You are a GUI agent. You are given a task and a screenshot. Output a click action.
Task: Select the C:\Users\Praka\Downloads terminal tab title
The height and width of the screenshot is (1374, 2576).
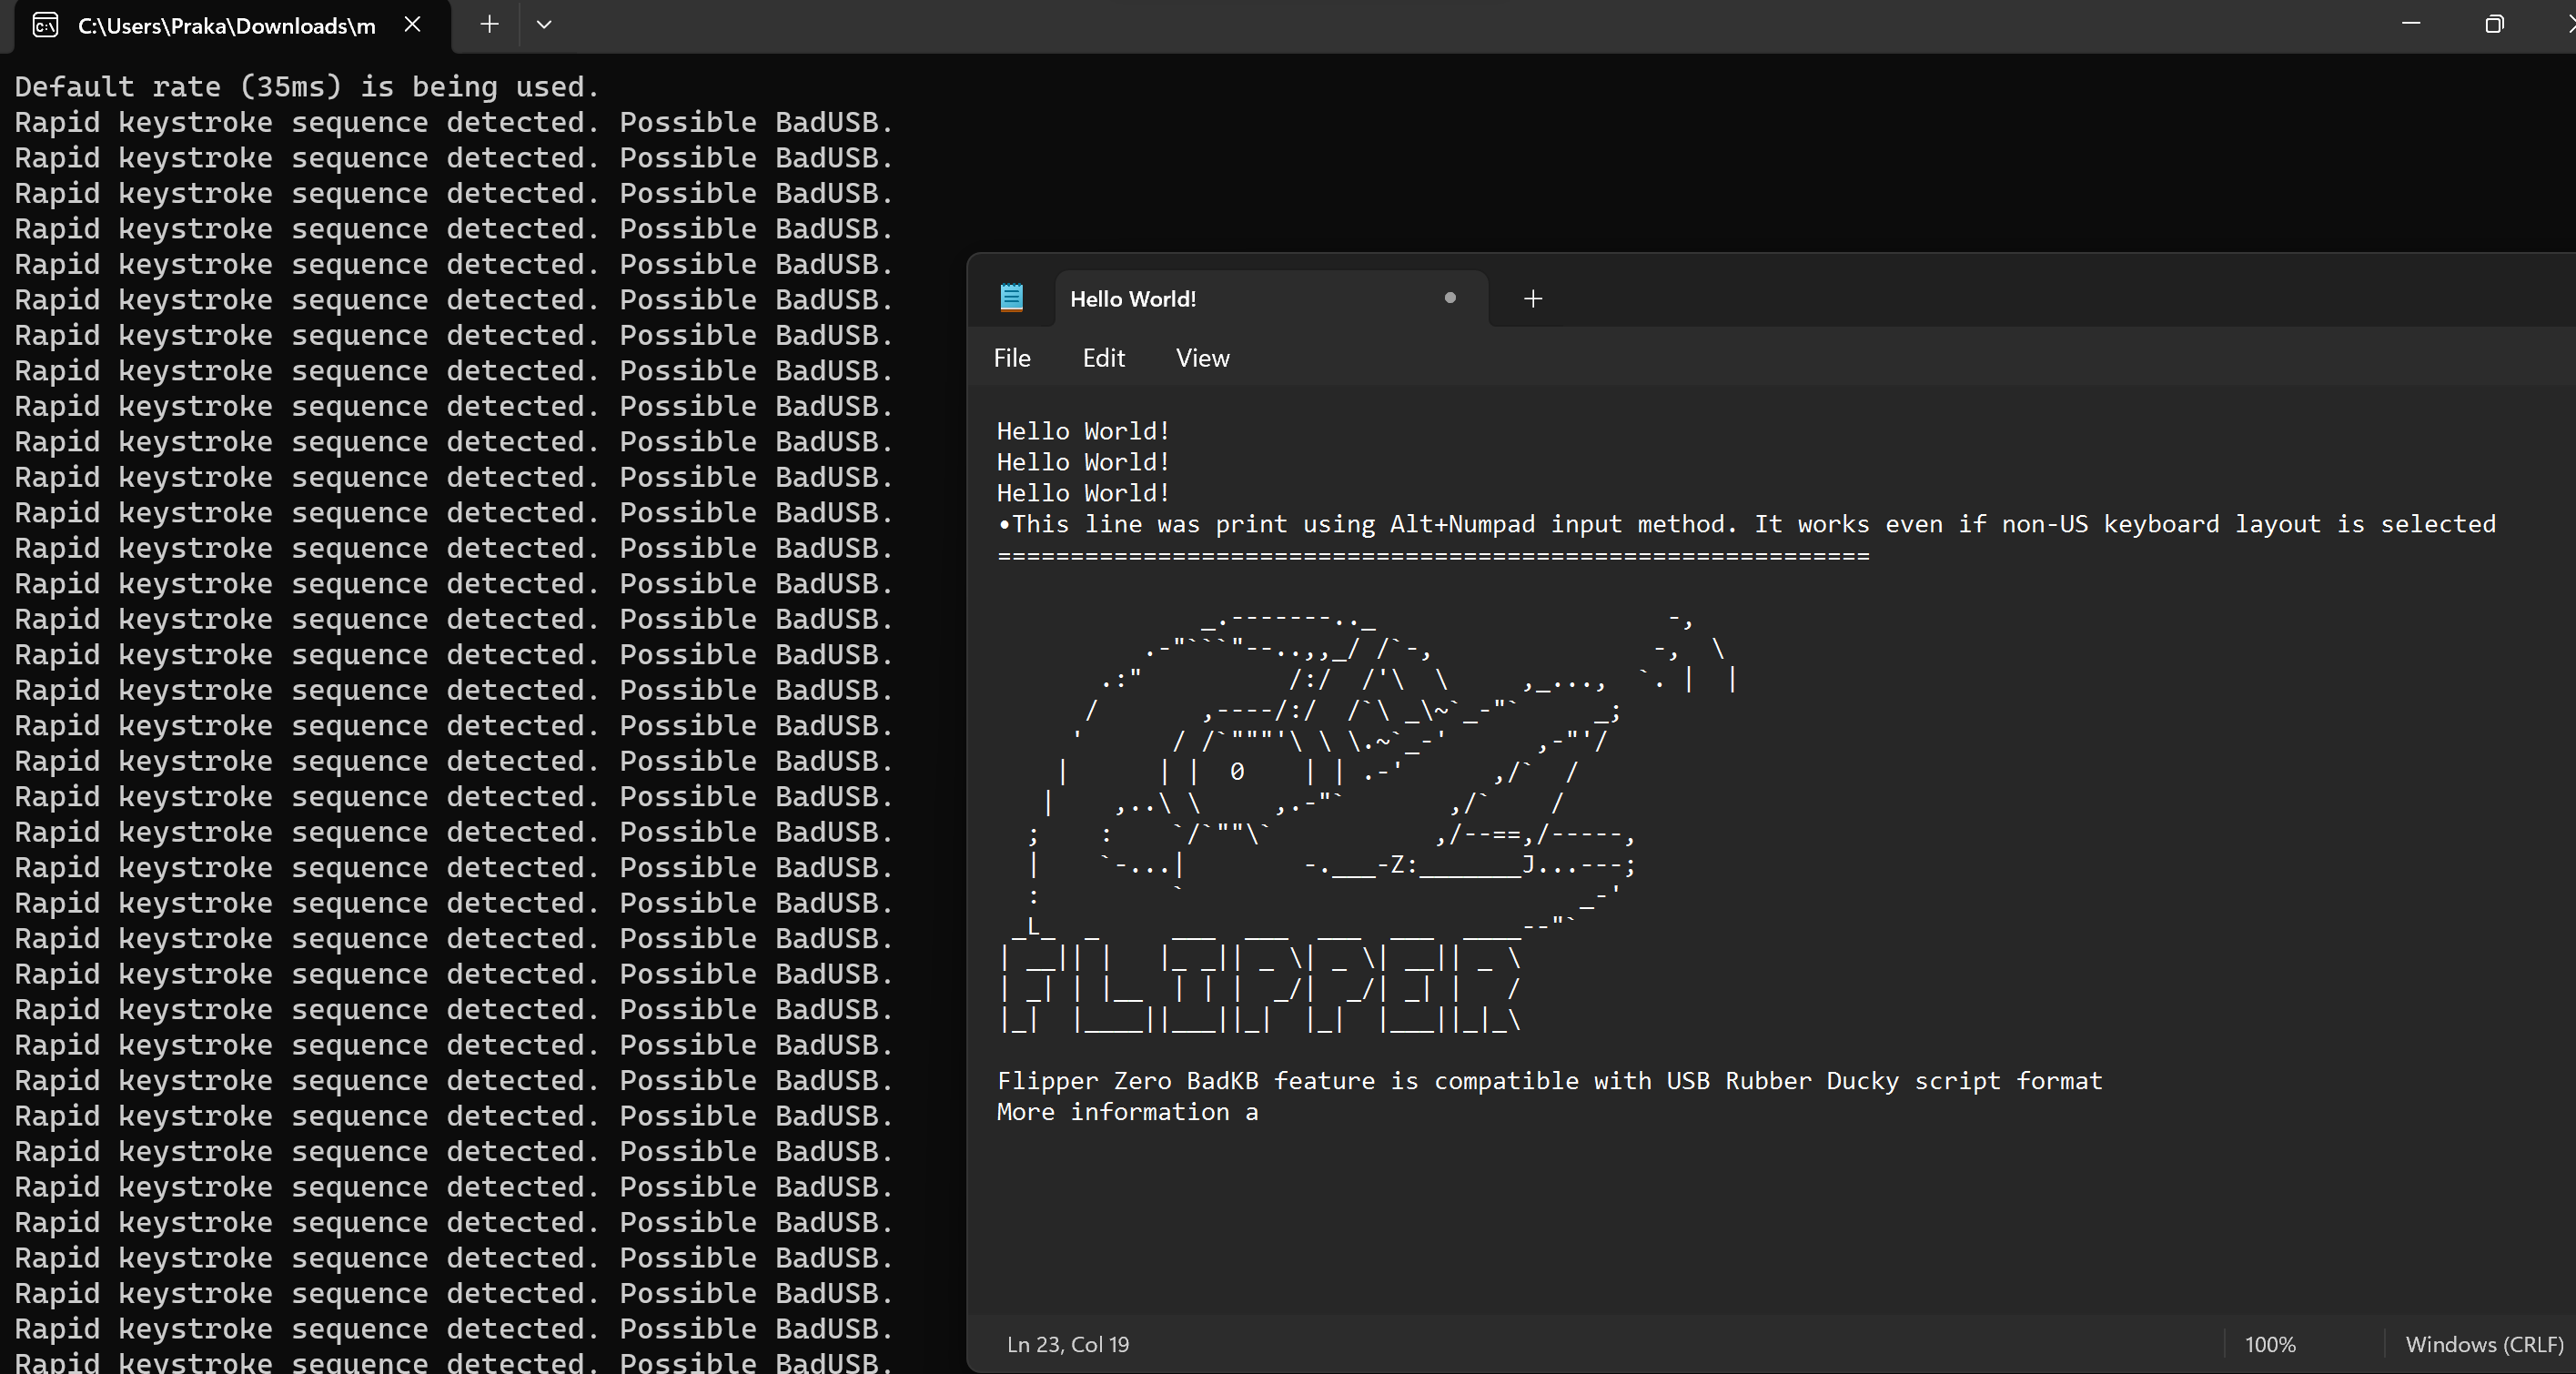tap(227, 26)
